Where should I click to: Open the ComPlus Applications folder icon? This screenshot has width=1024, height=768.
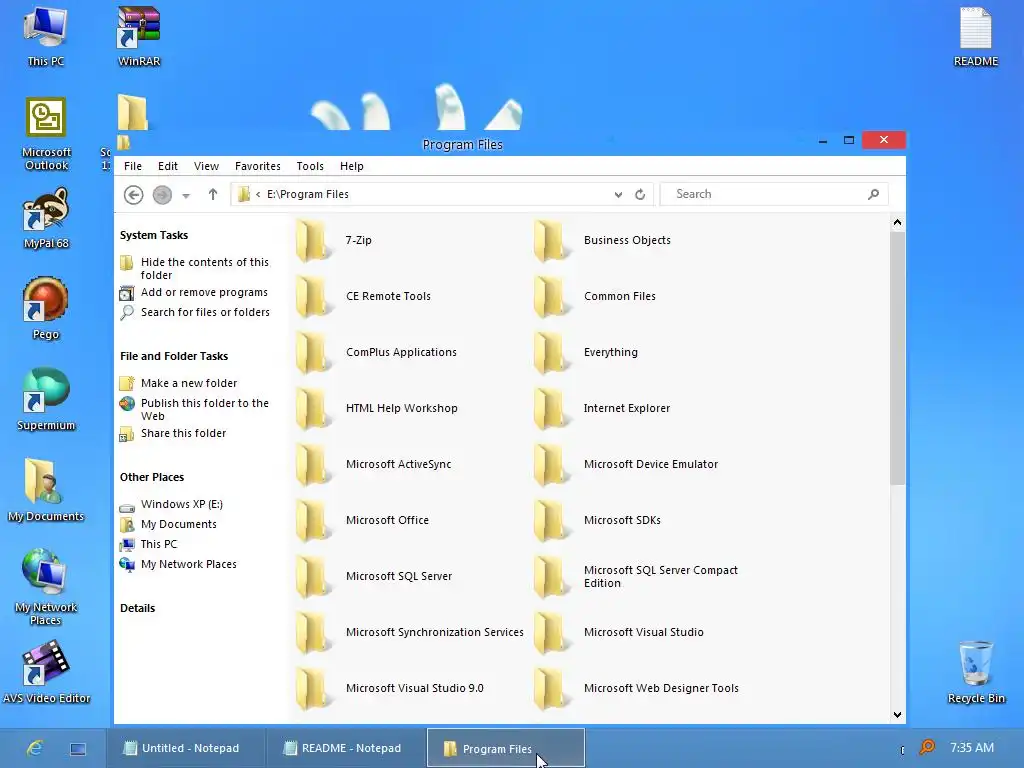313,353
